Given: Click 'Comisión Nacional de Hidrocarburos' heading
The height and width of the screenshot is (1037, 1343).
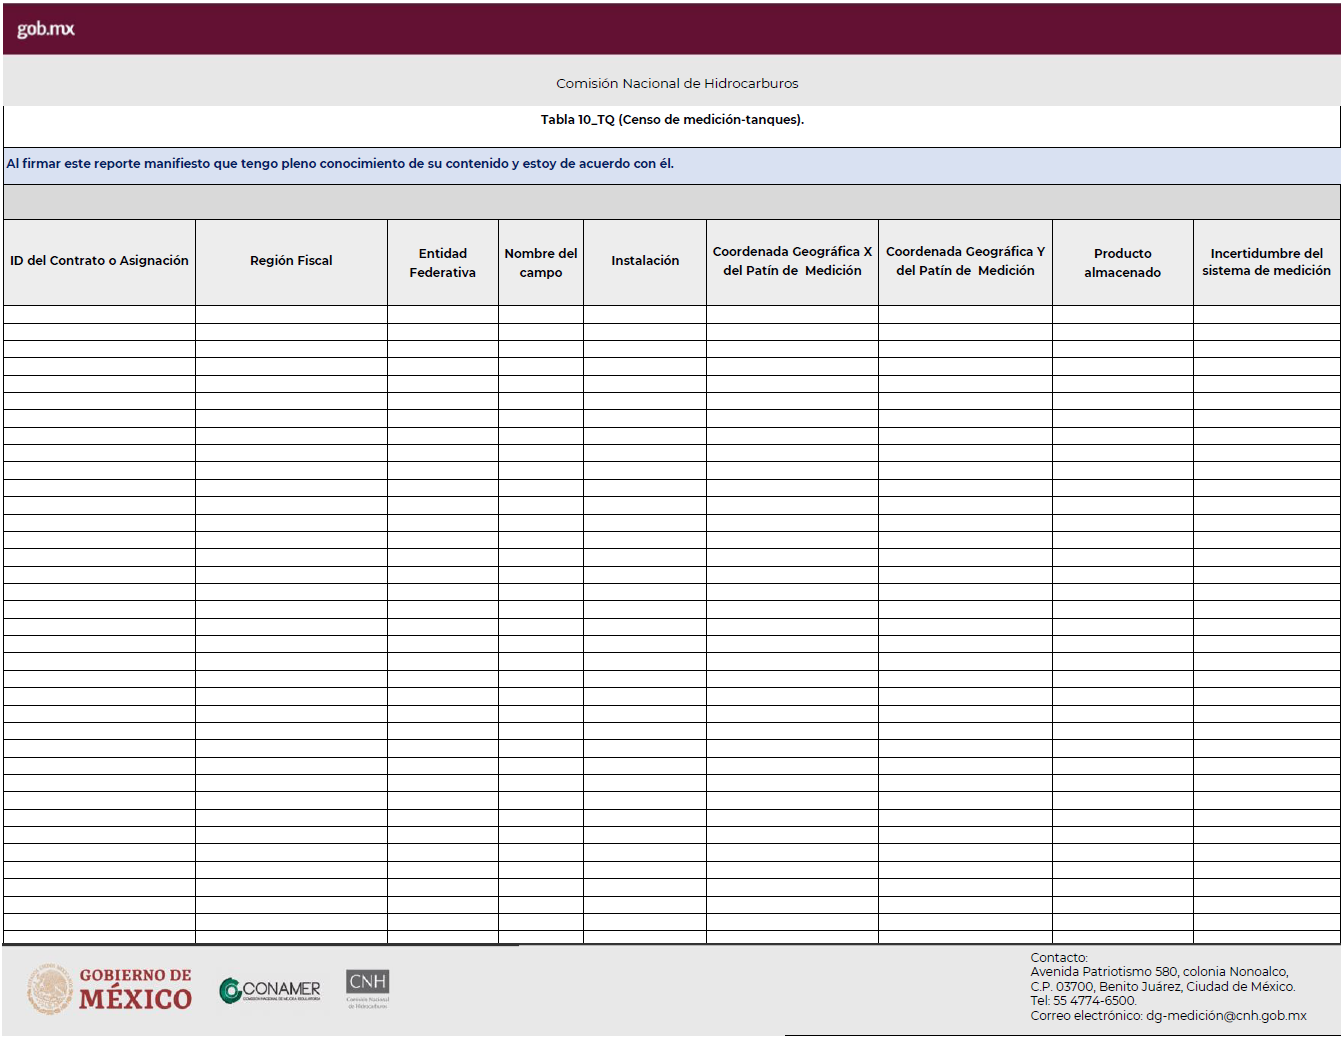Looking at the screenshot, I should pos(677,84).
